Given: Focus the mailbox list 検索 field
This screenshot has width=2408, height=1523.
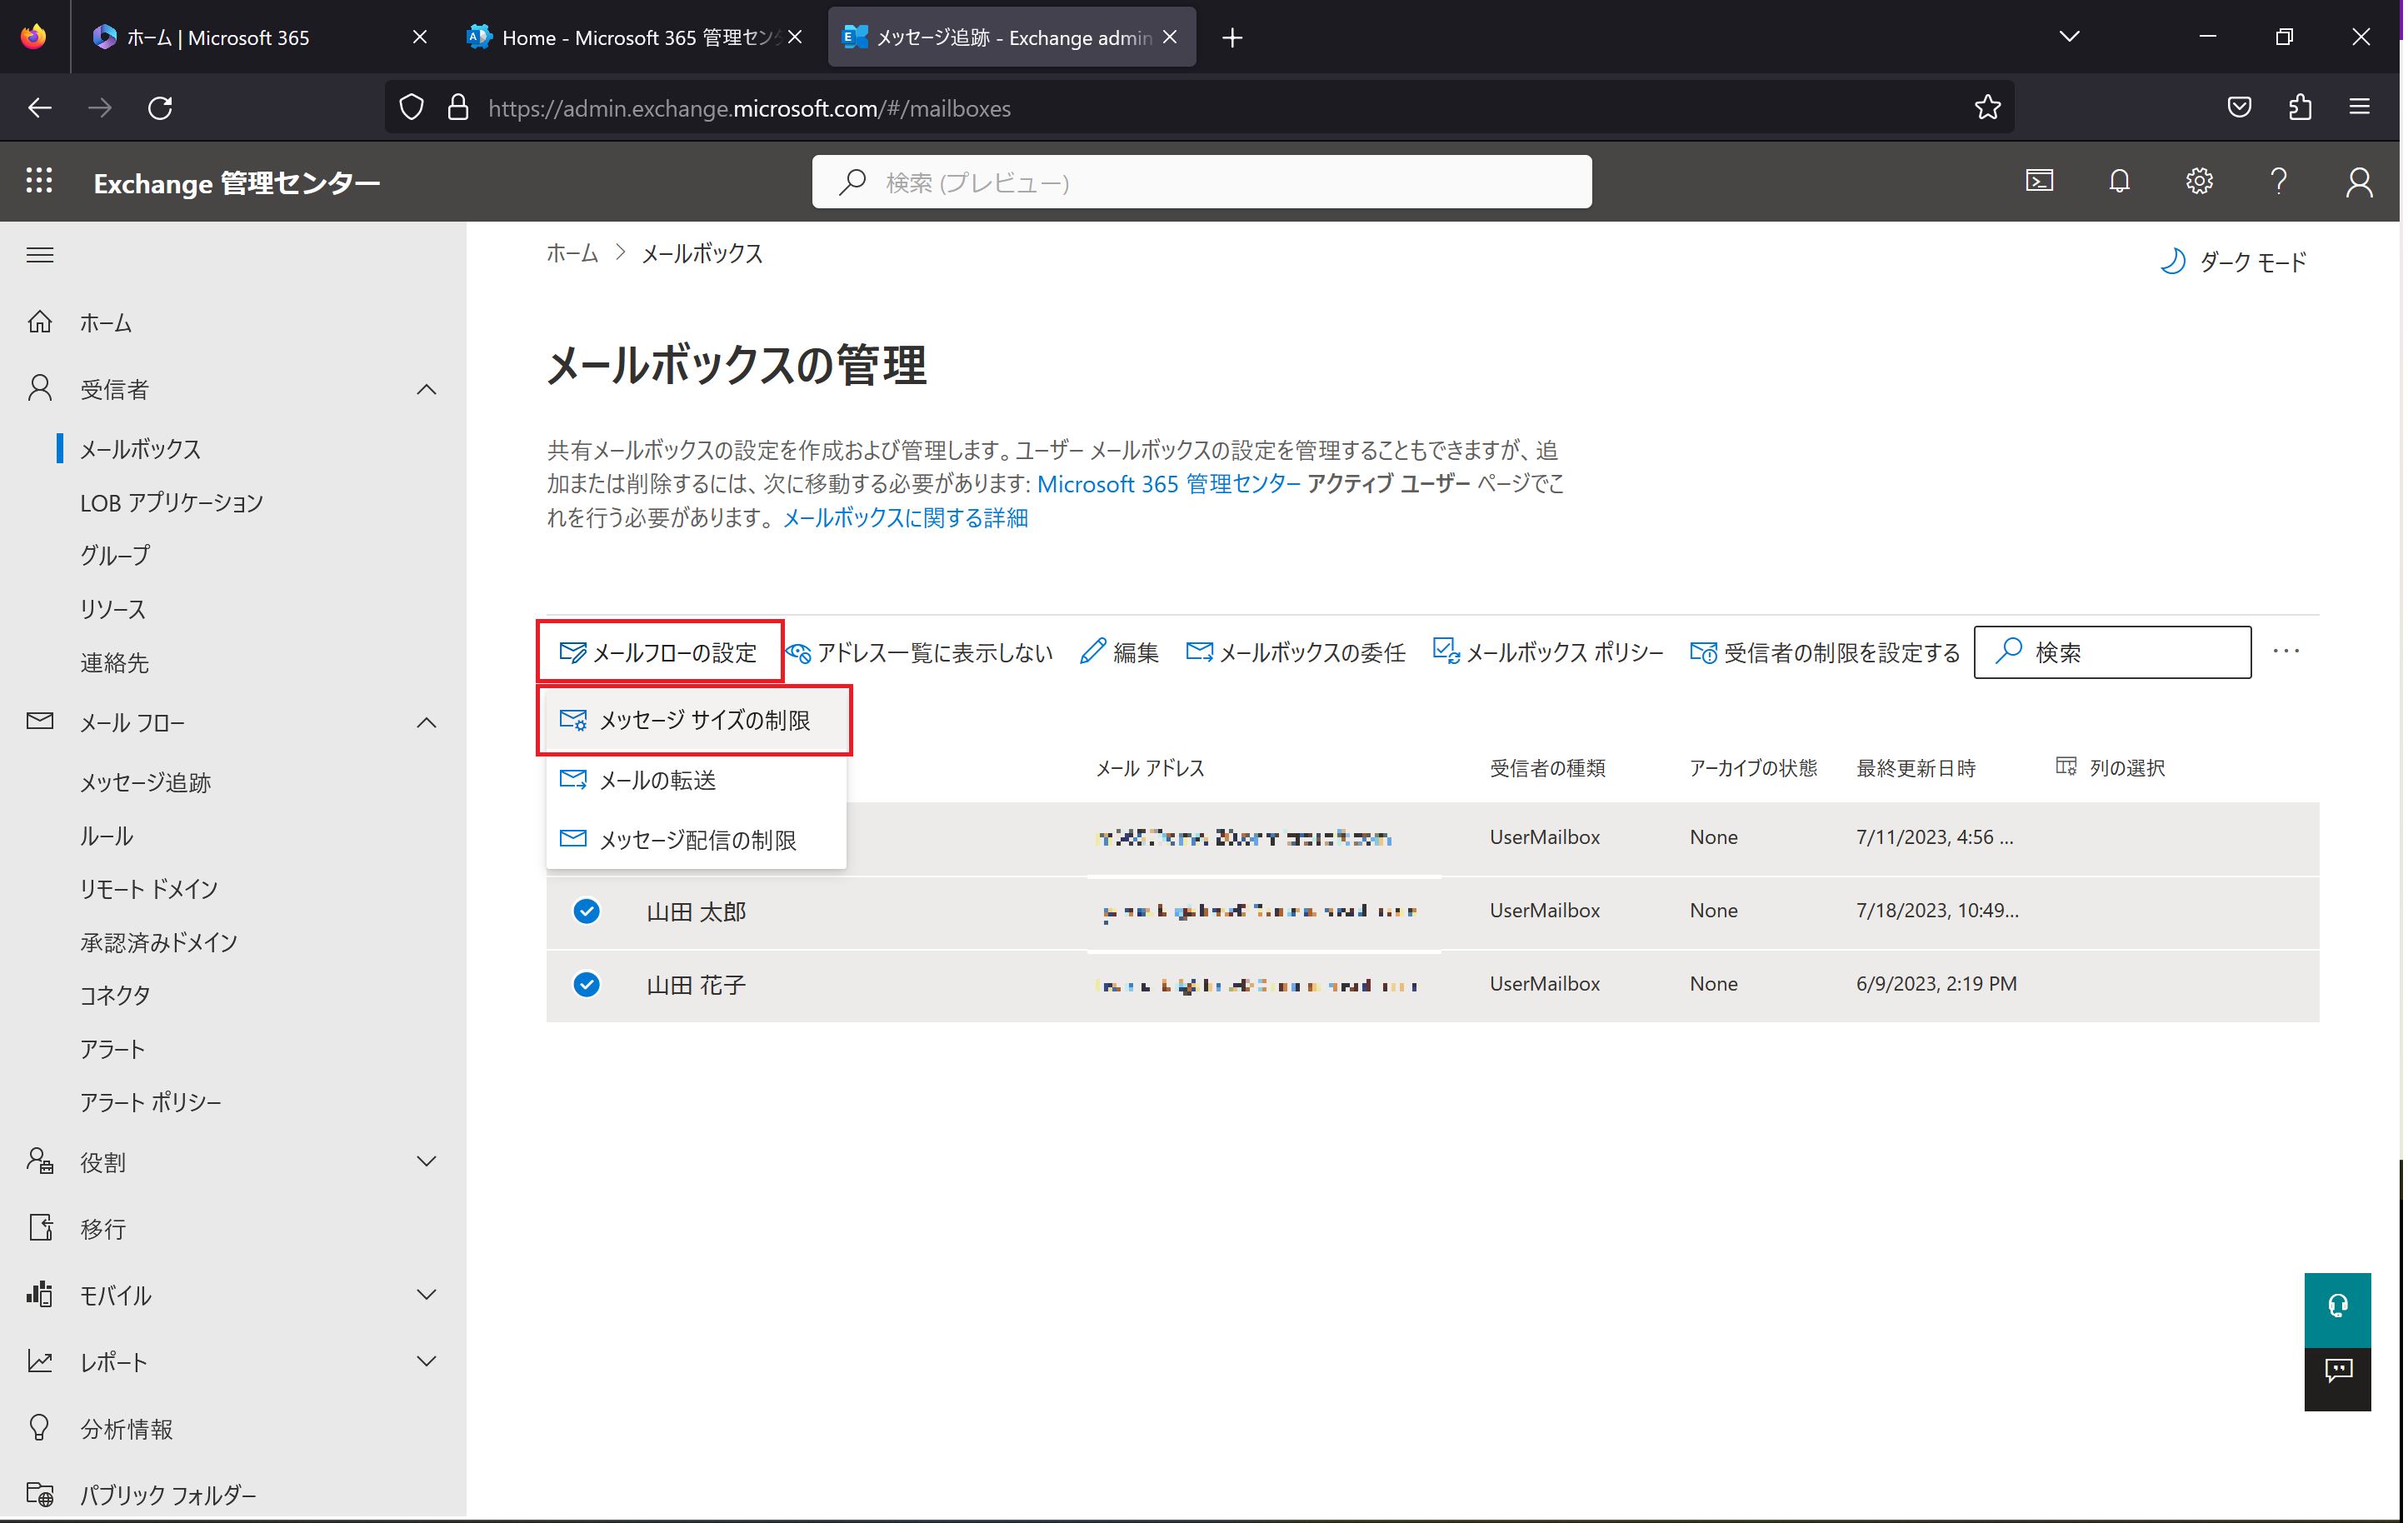Looking at the screenshot, I should coord(2112,651).
